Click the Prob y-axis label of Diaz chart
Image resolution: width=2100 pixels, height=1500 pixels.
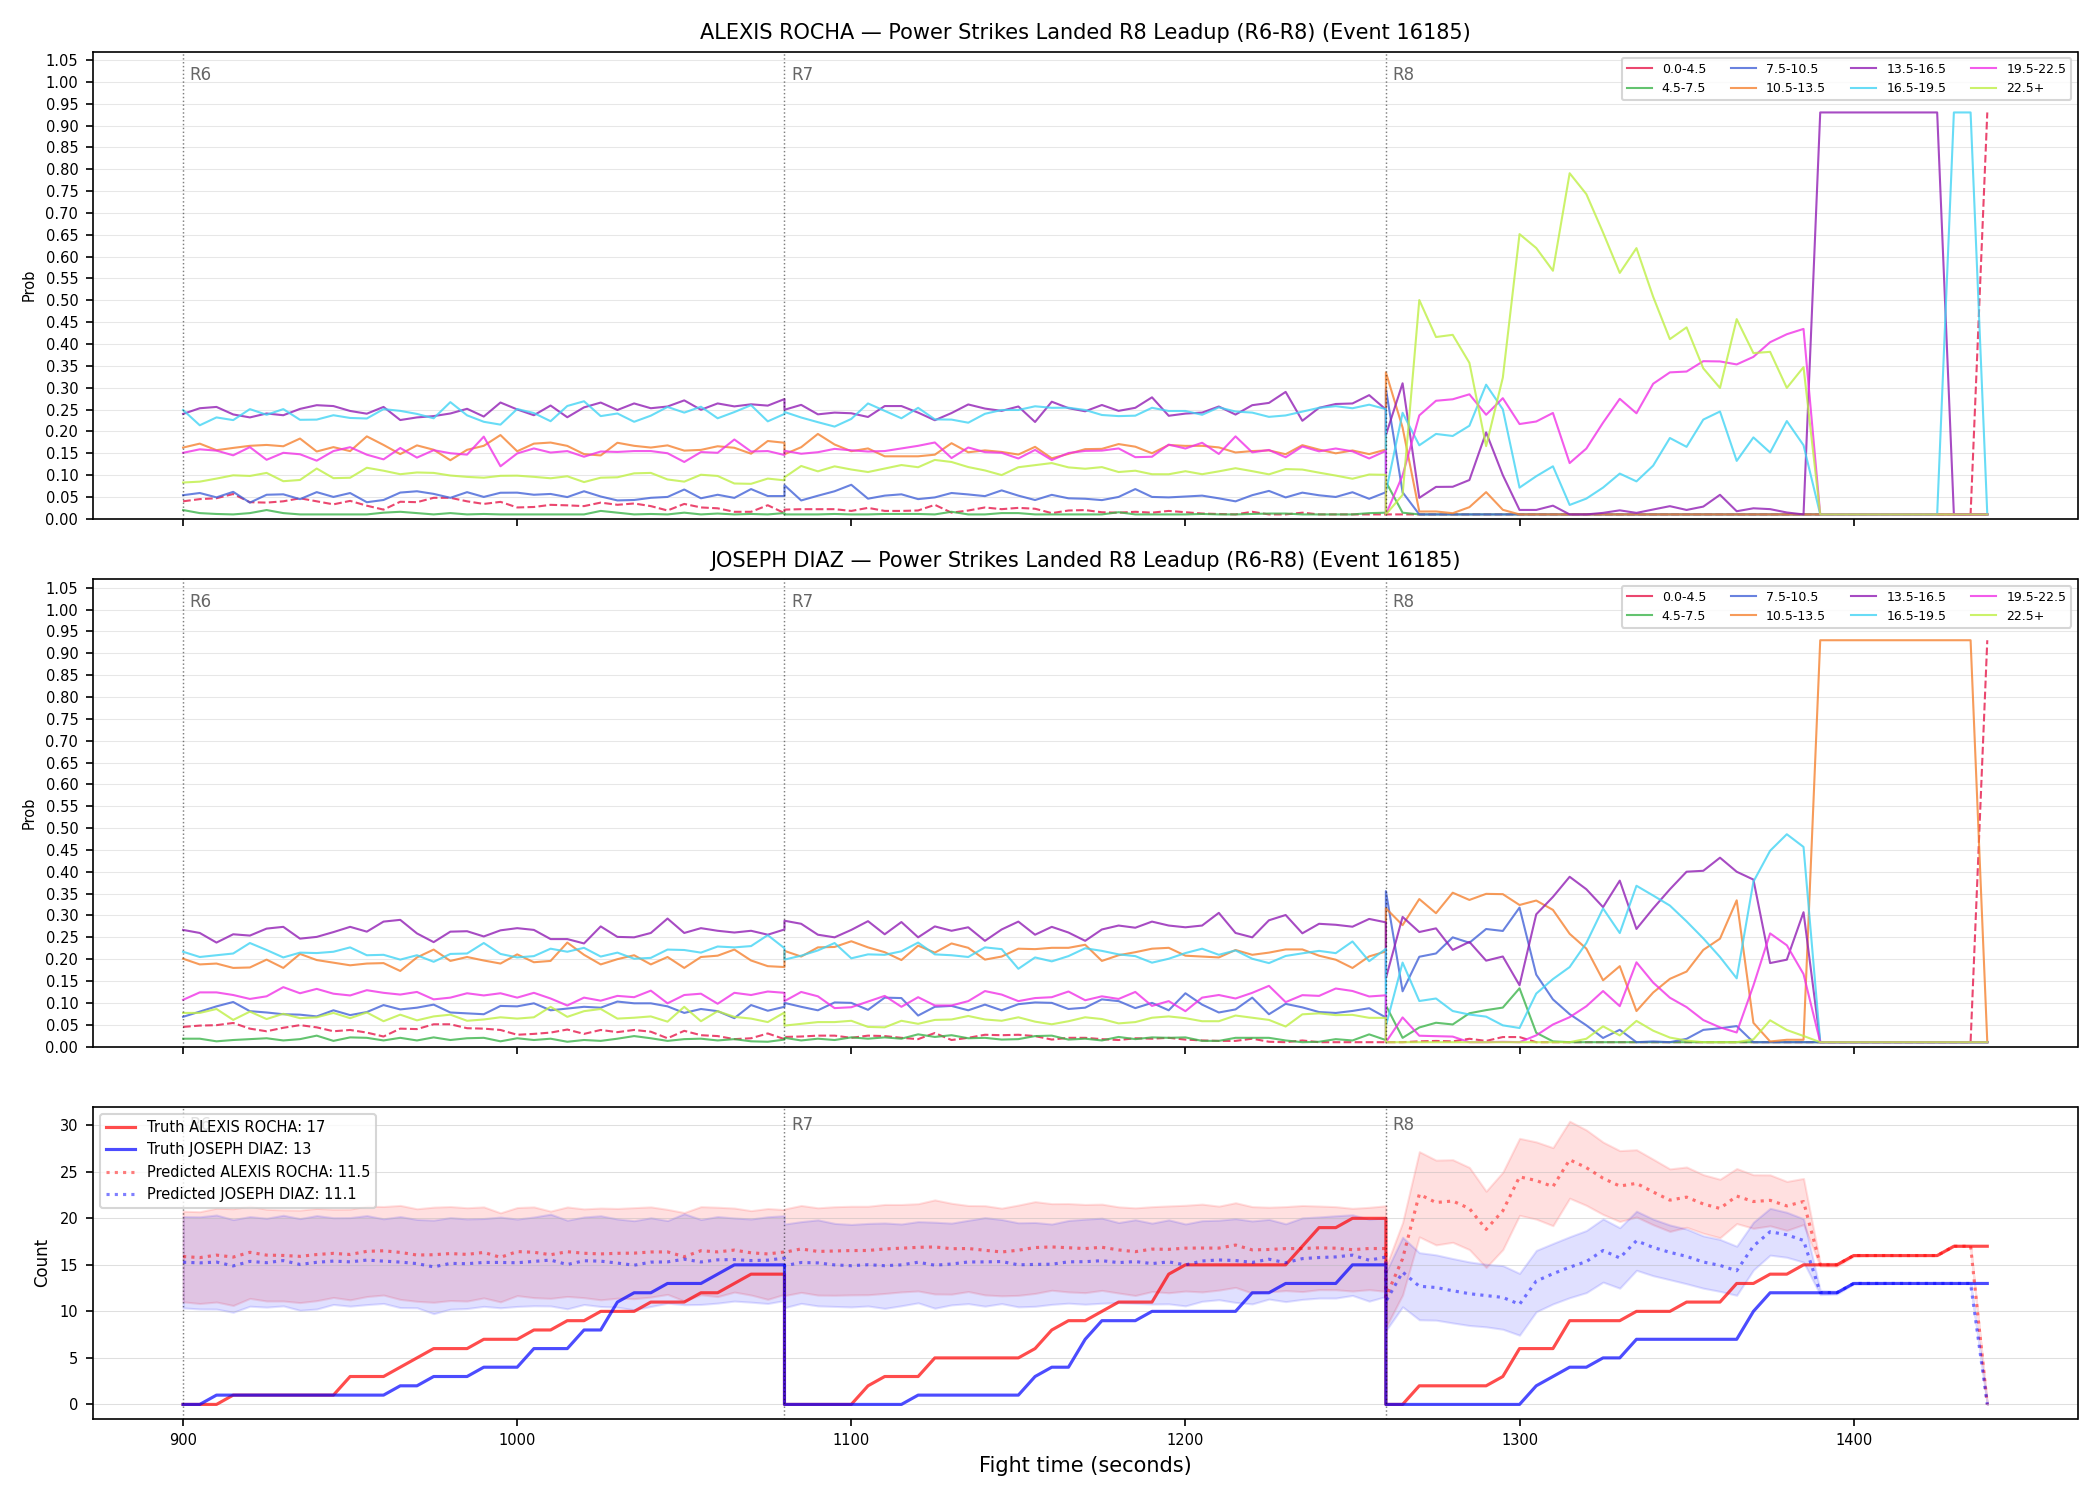[29, 814]
